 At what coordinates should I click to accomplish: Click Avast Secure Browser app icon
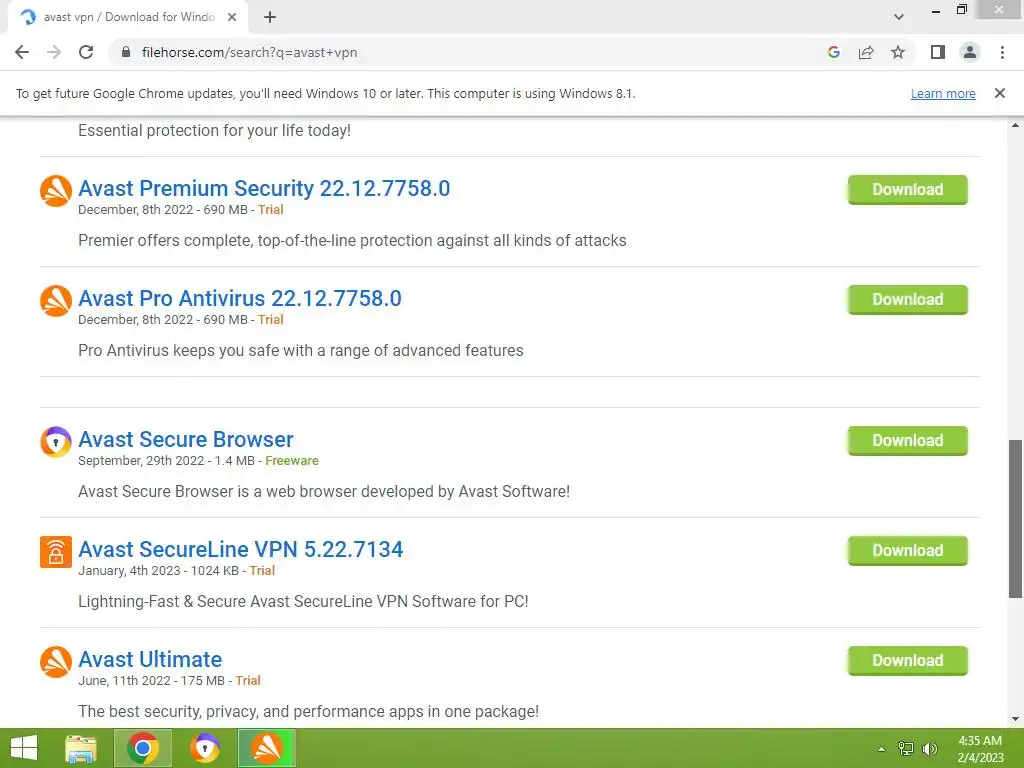tap(56, 441)
